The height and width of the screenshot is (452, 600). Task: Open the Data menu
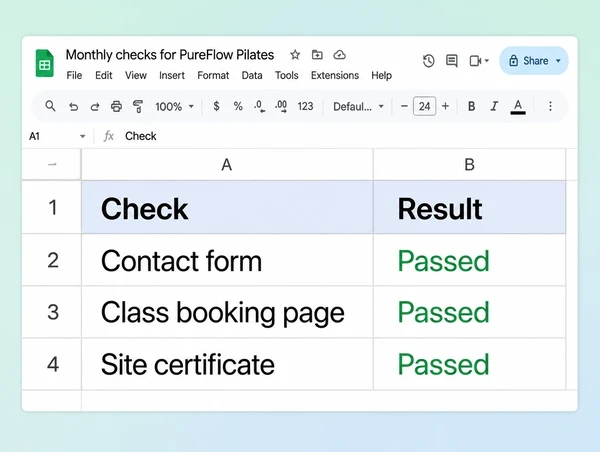click(x=252, y=75)
